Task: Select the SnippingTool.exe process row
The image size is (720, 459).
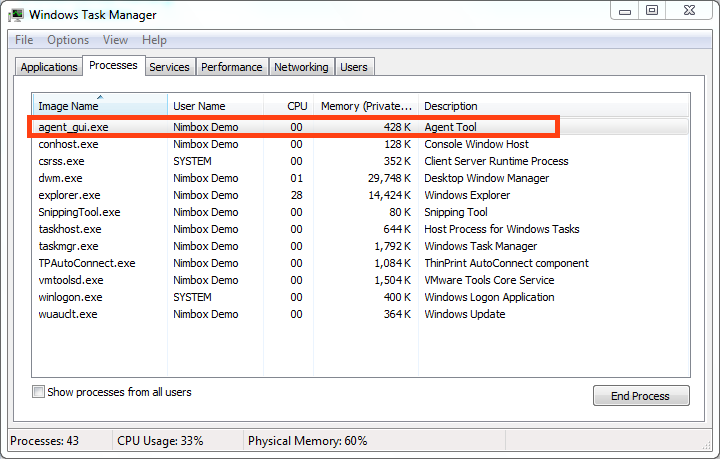Action: click(x=360, y=212)
